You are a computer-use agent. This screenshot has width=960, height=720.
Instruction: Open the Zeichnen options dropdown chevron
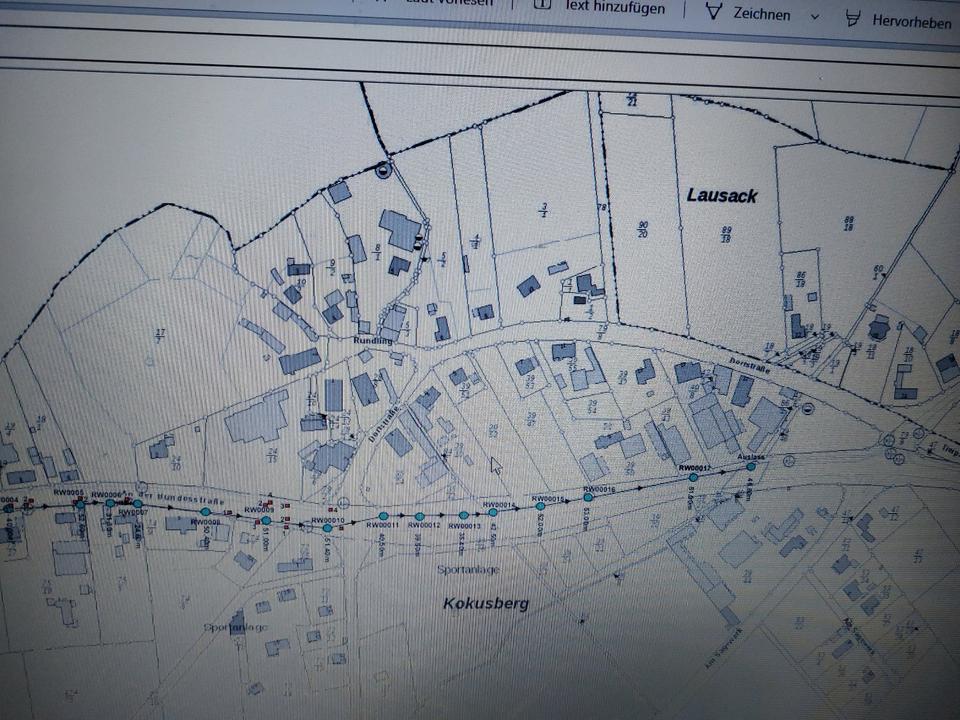coord(814,17)
